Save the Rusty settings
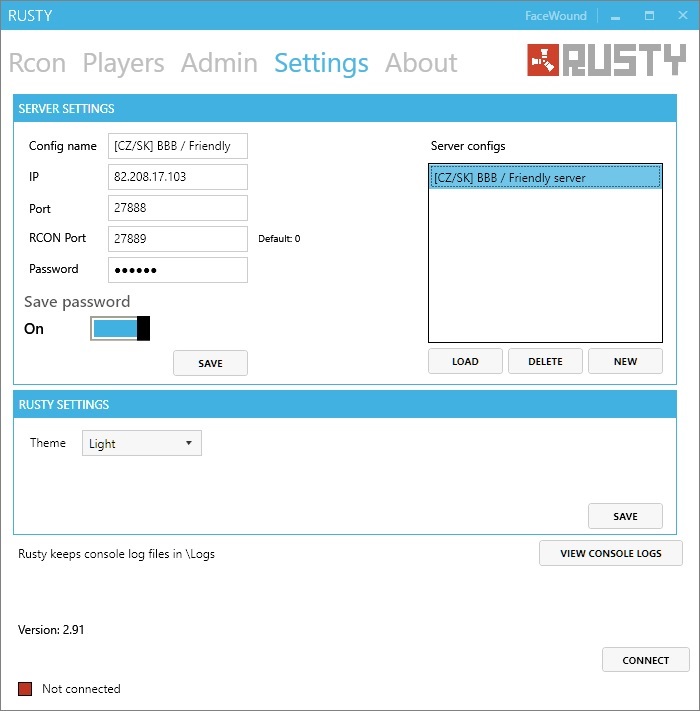Viewport: 700px width, 711px height. [625, 516]
